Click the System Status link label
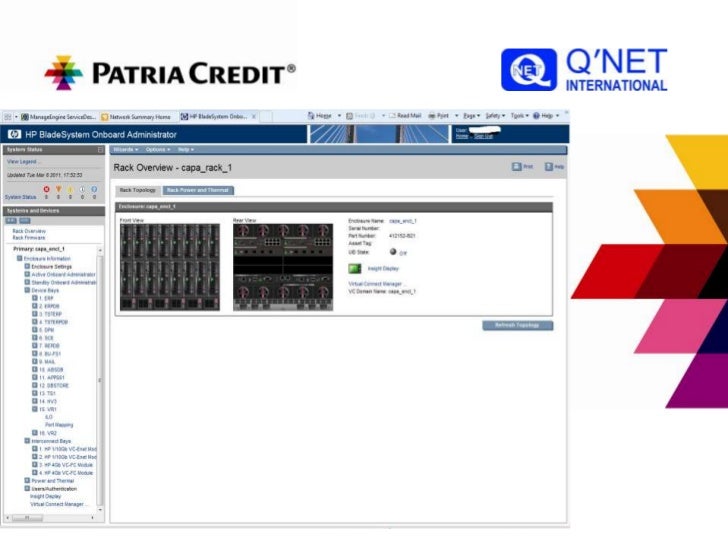Screen dimensions: 728x546 (x=20, y=197)
